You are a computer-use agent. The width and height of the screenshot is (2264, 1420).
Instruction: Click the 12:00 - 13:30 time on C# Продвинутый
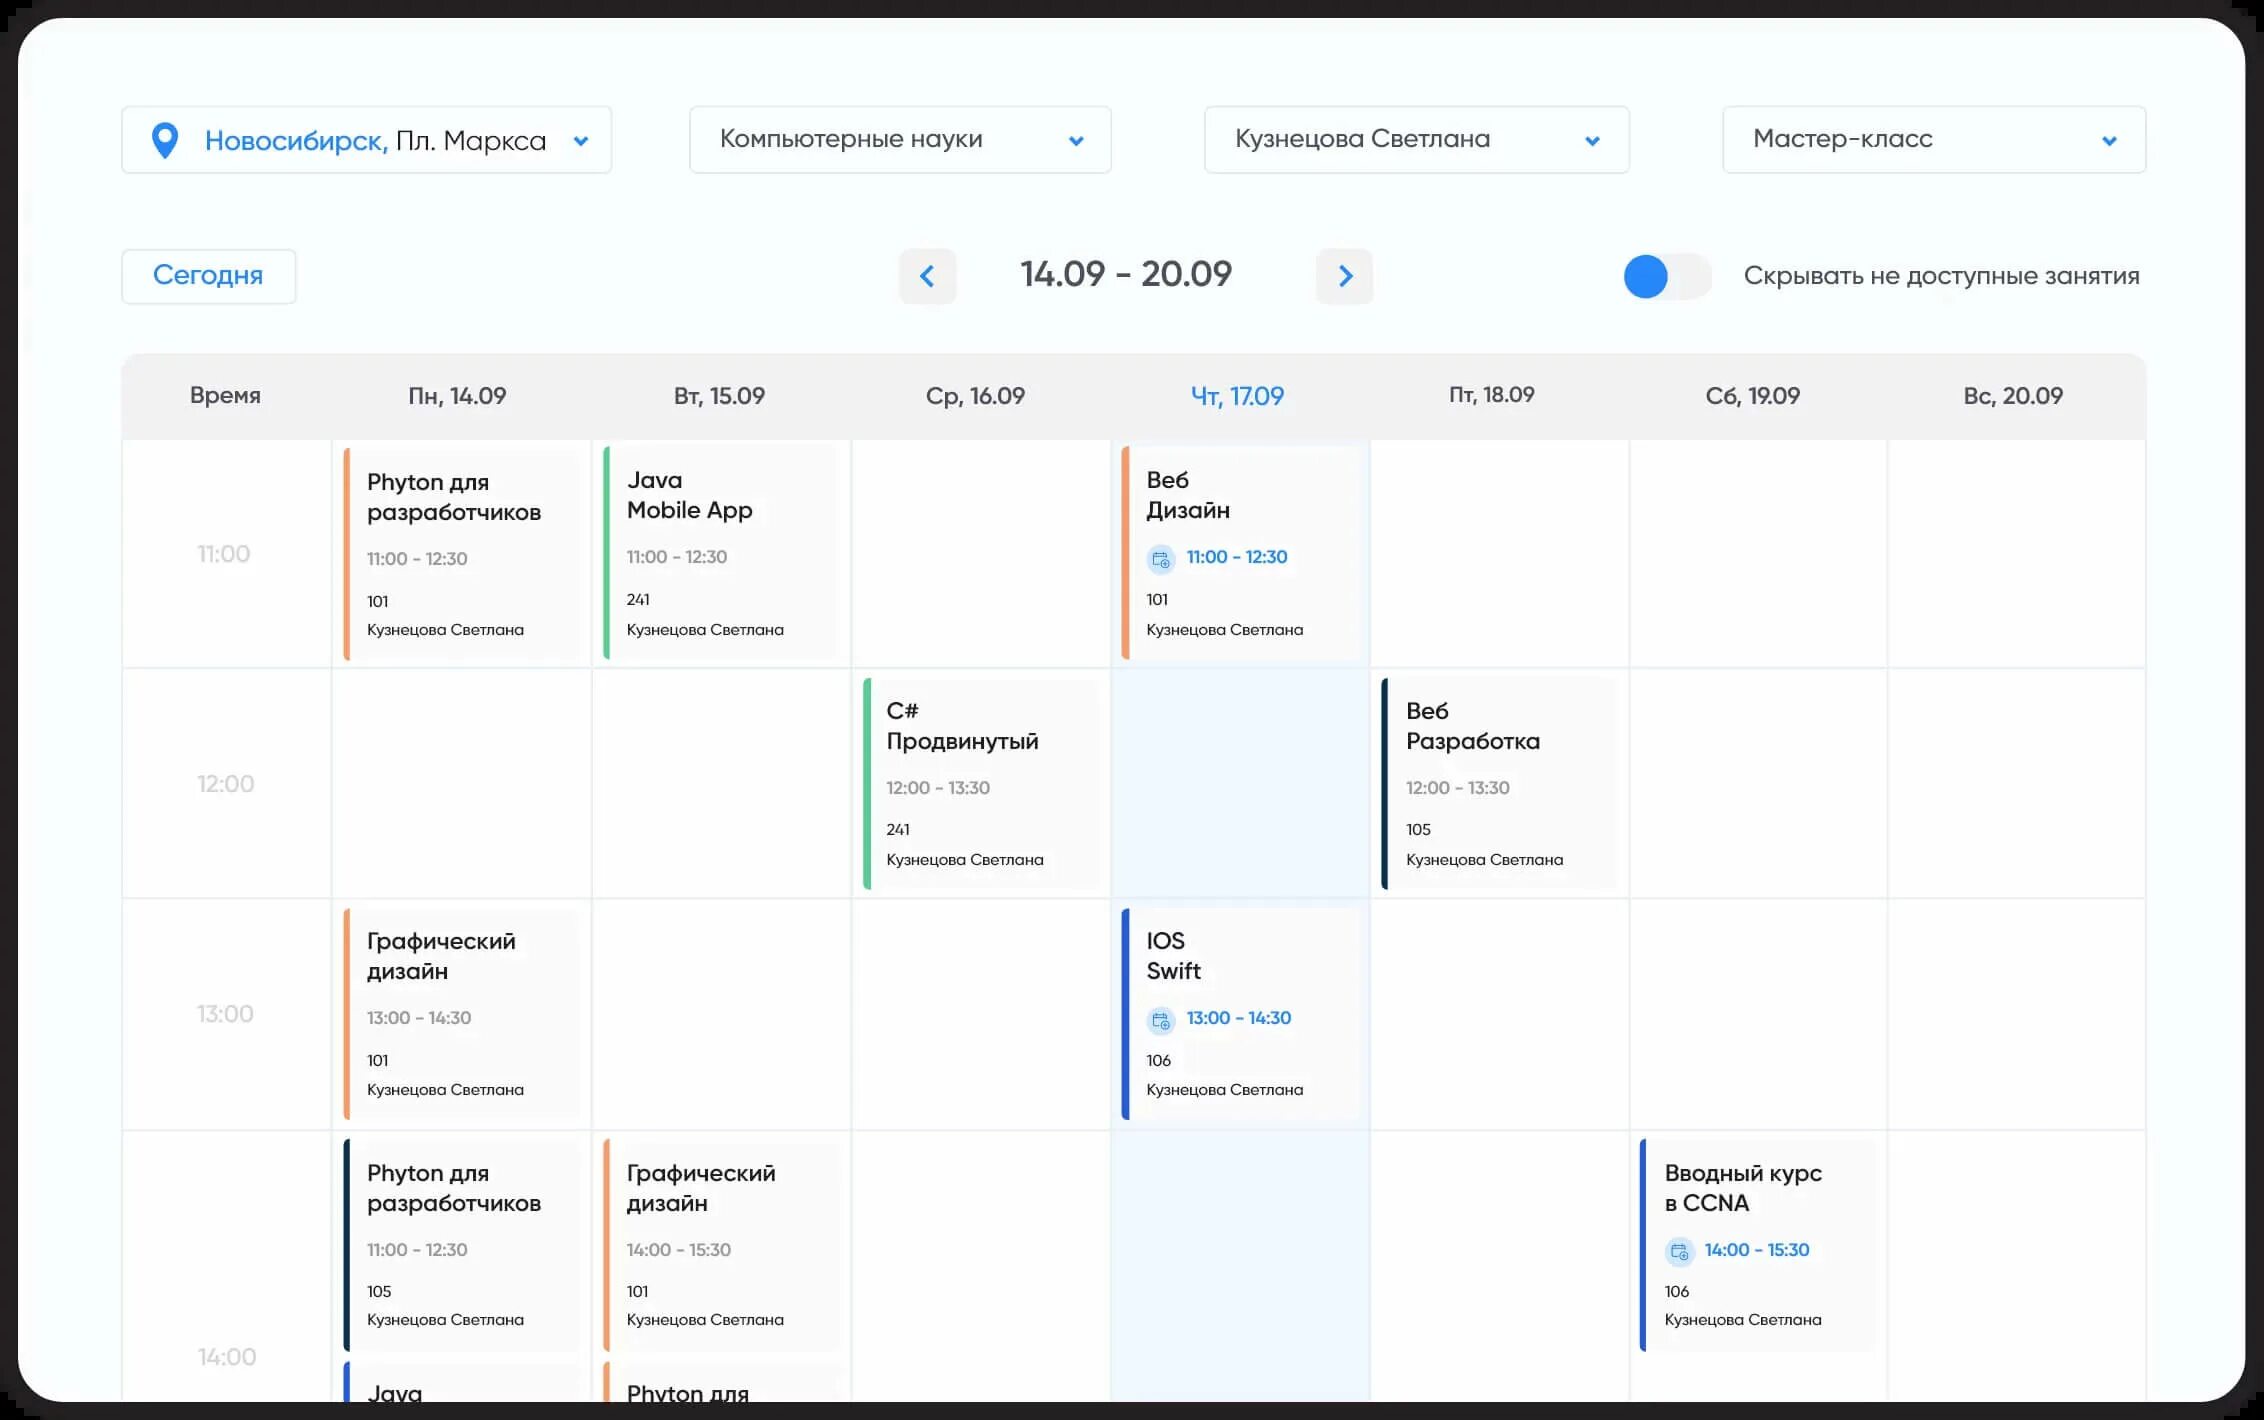pos(938,788)
